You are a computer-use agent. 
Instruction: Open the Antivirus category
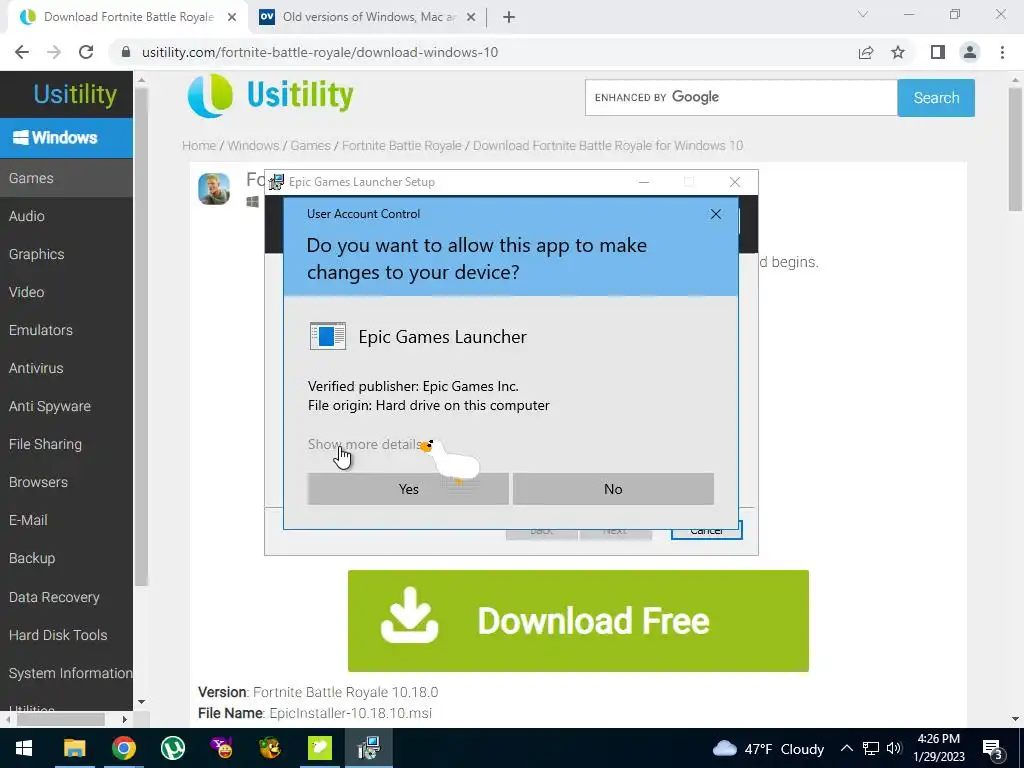[x=66, y=368]
